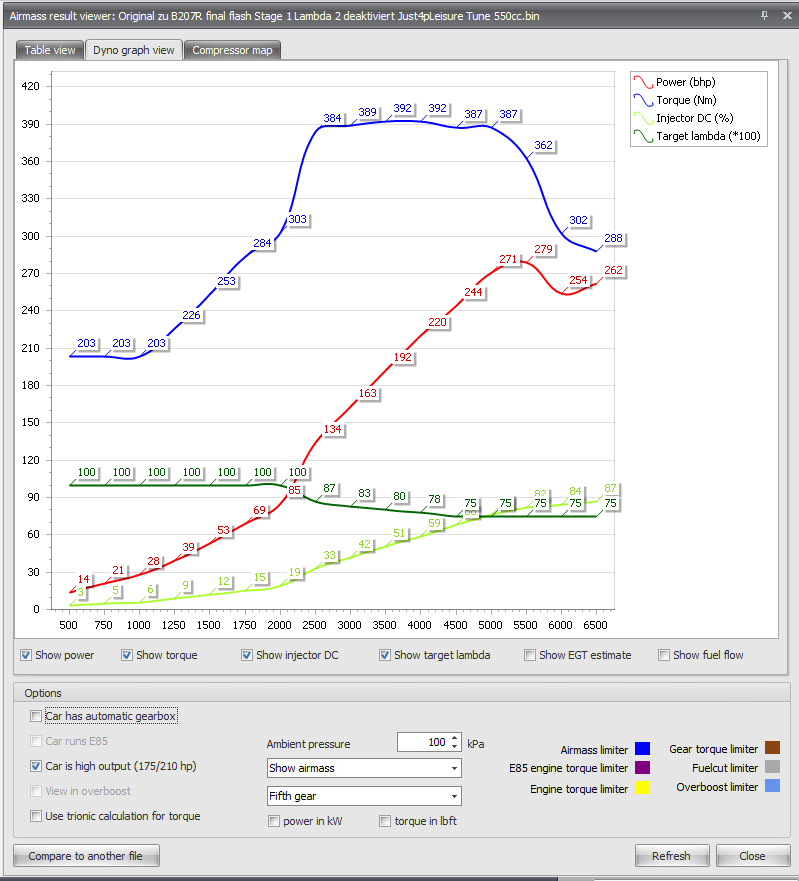
Task: Uncheck the Show power checkbox
Action: tap(26, 655)
